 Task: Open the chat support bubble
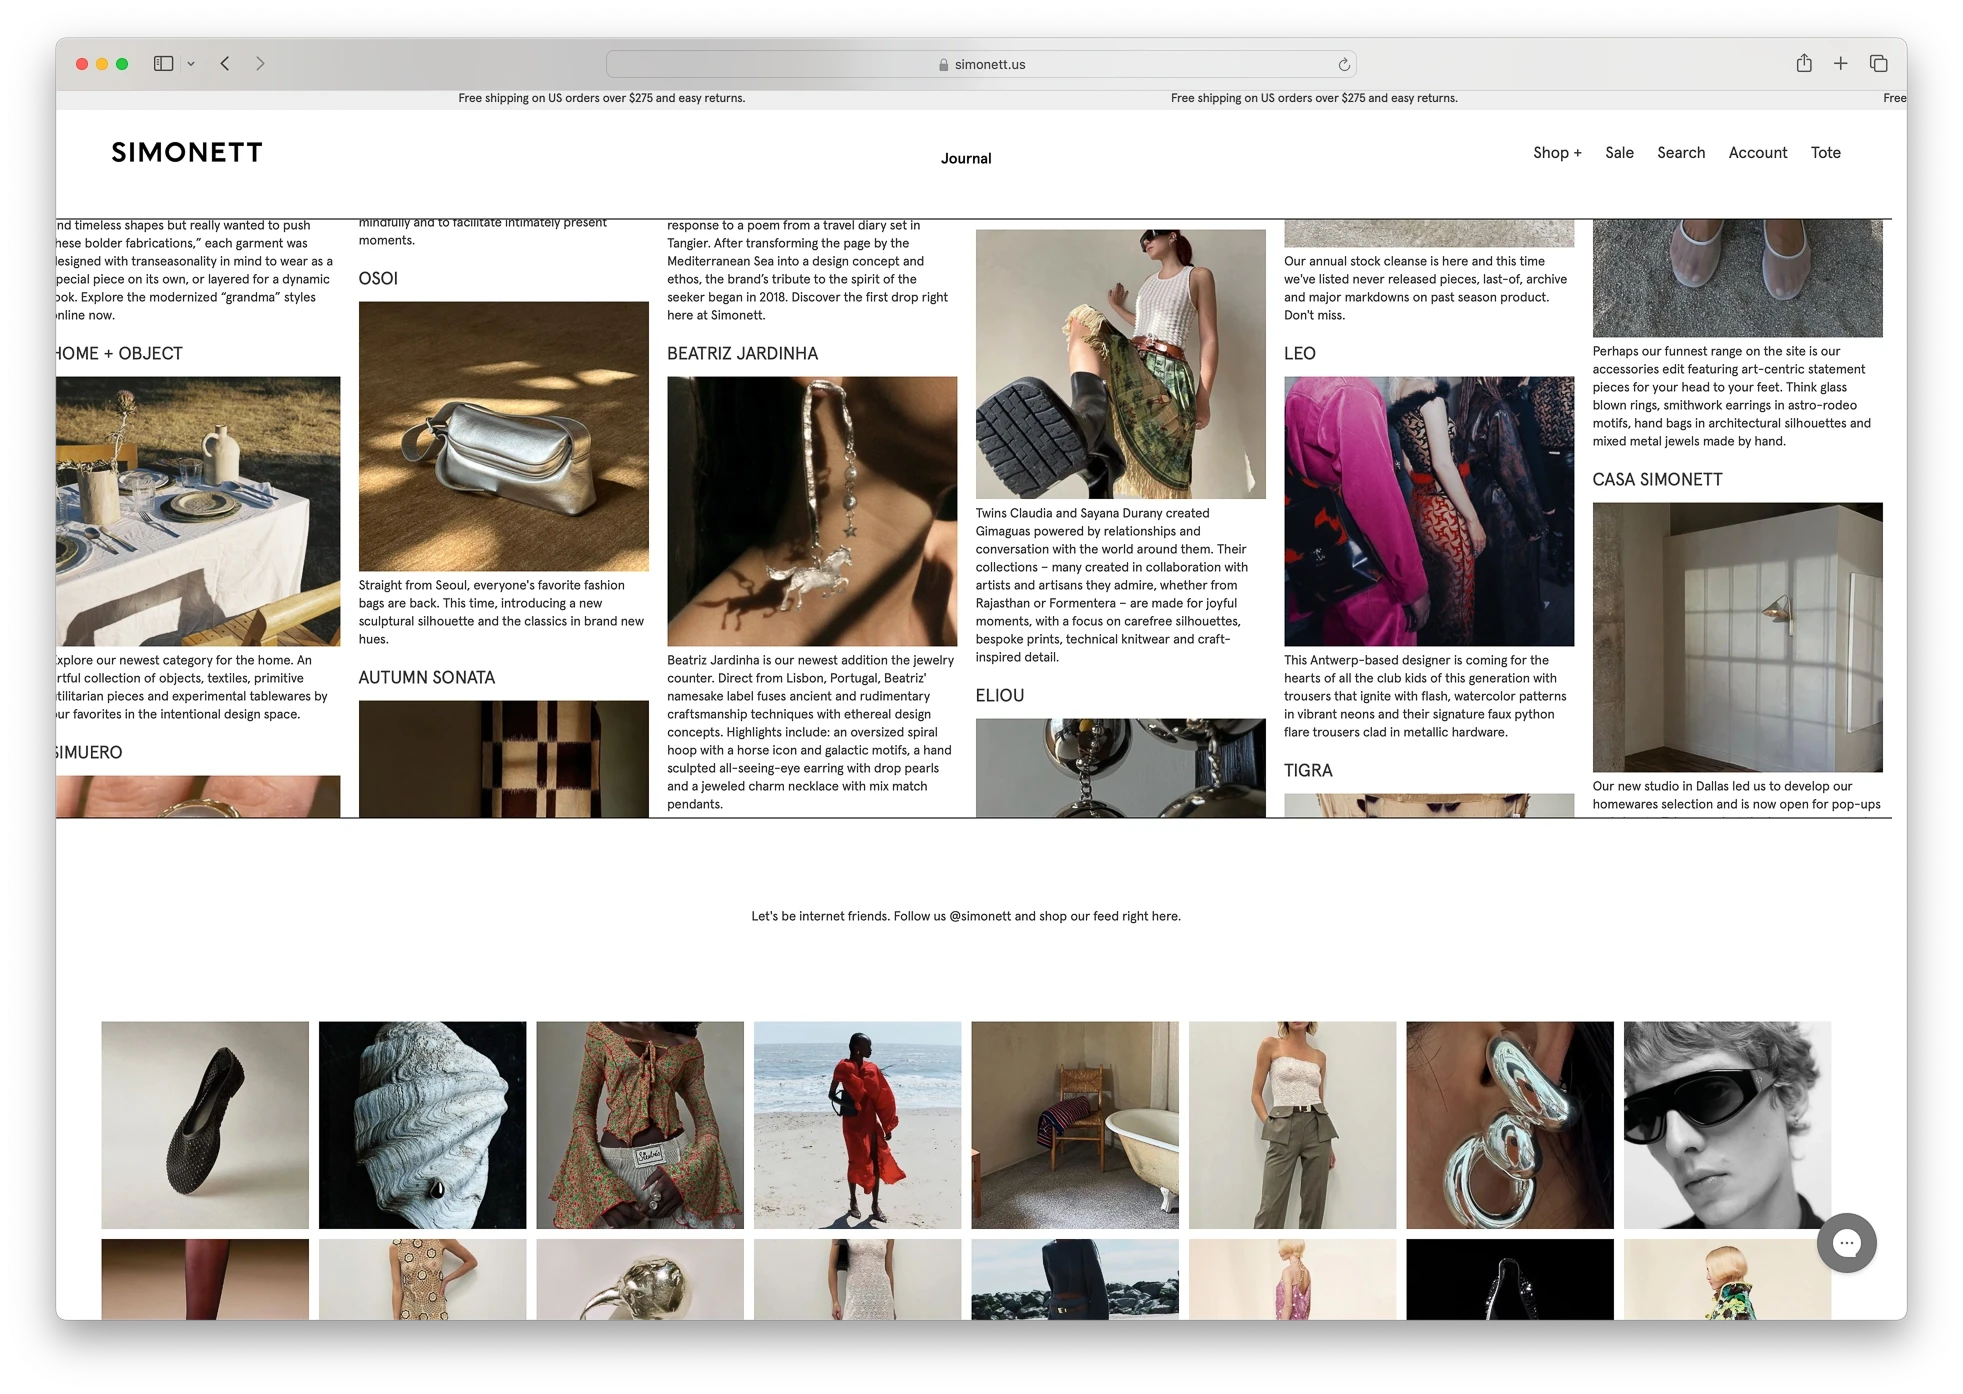[1846, 1243]
